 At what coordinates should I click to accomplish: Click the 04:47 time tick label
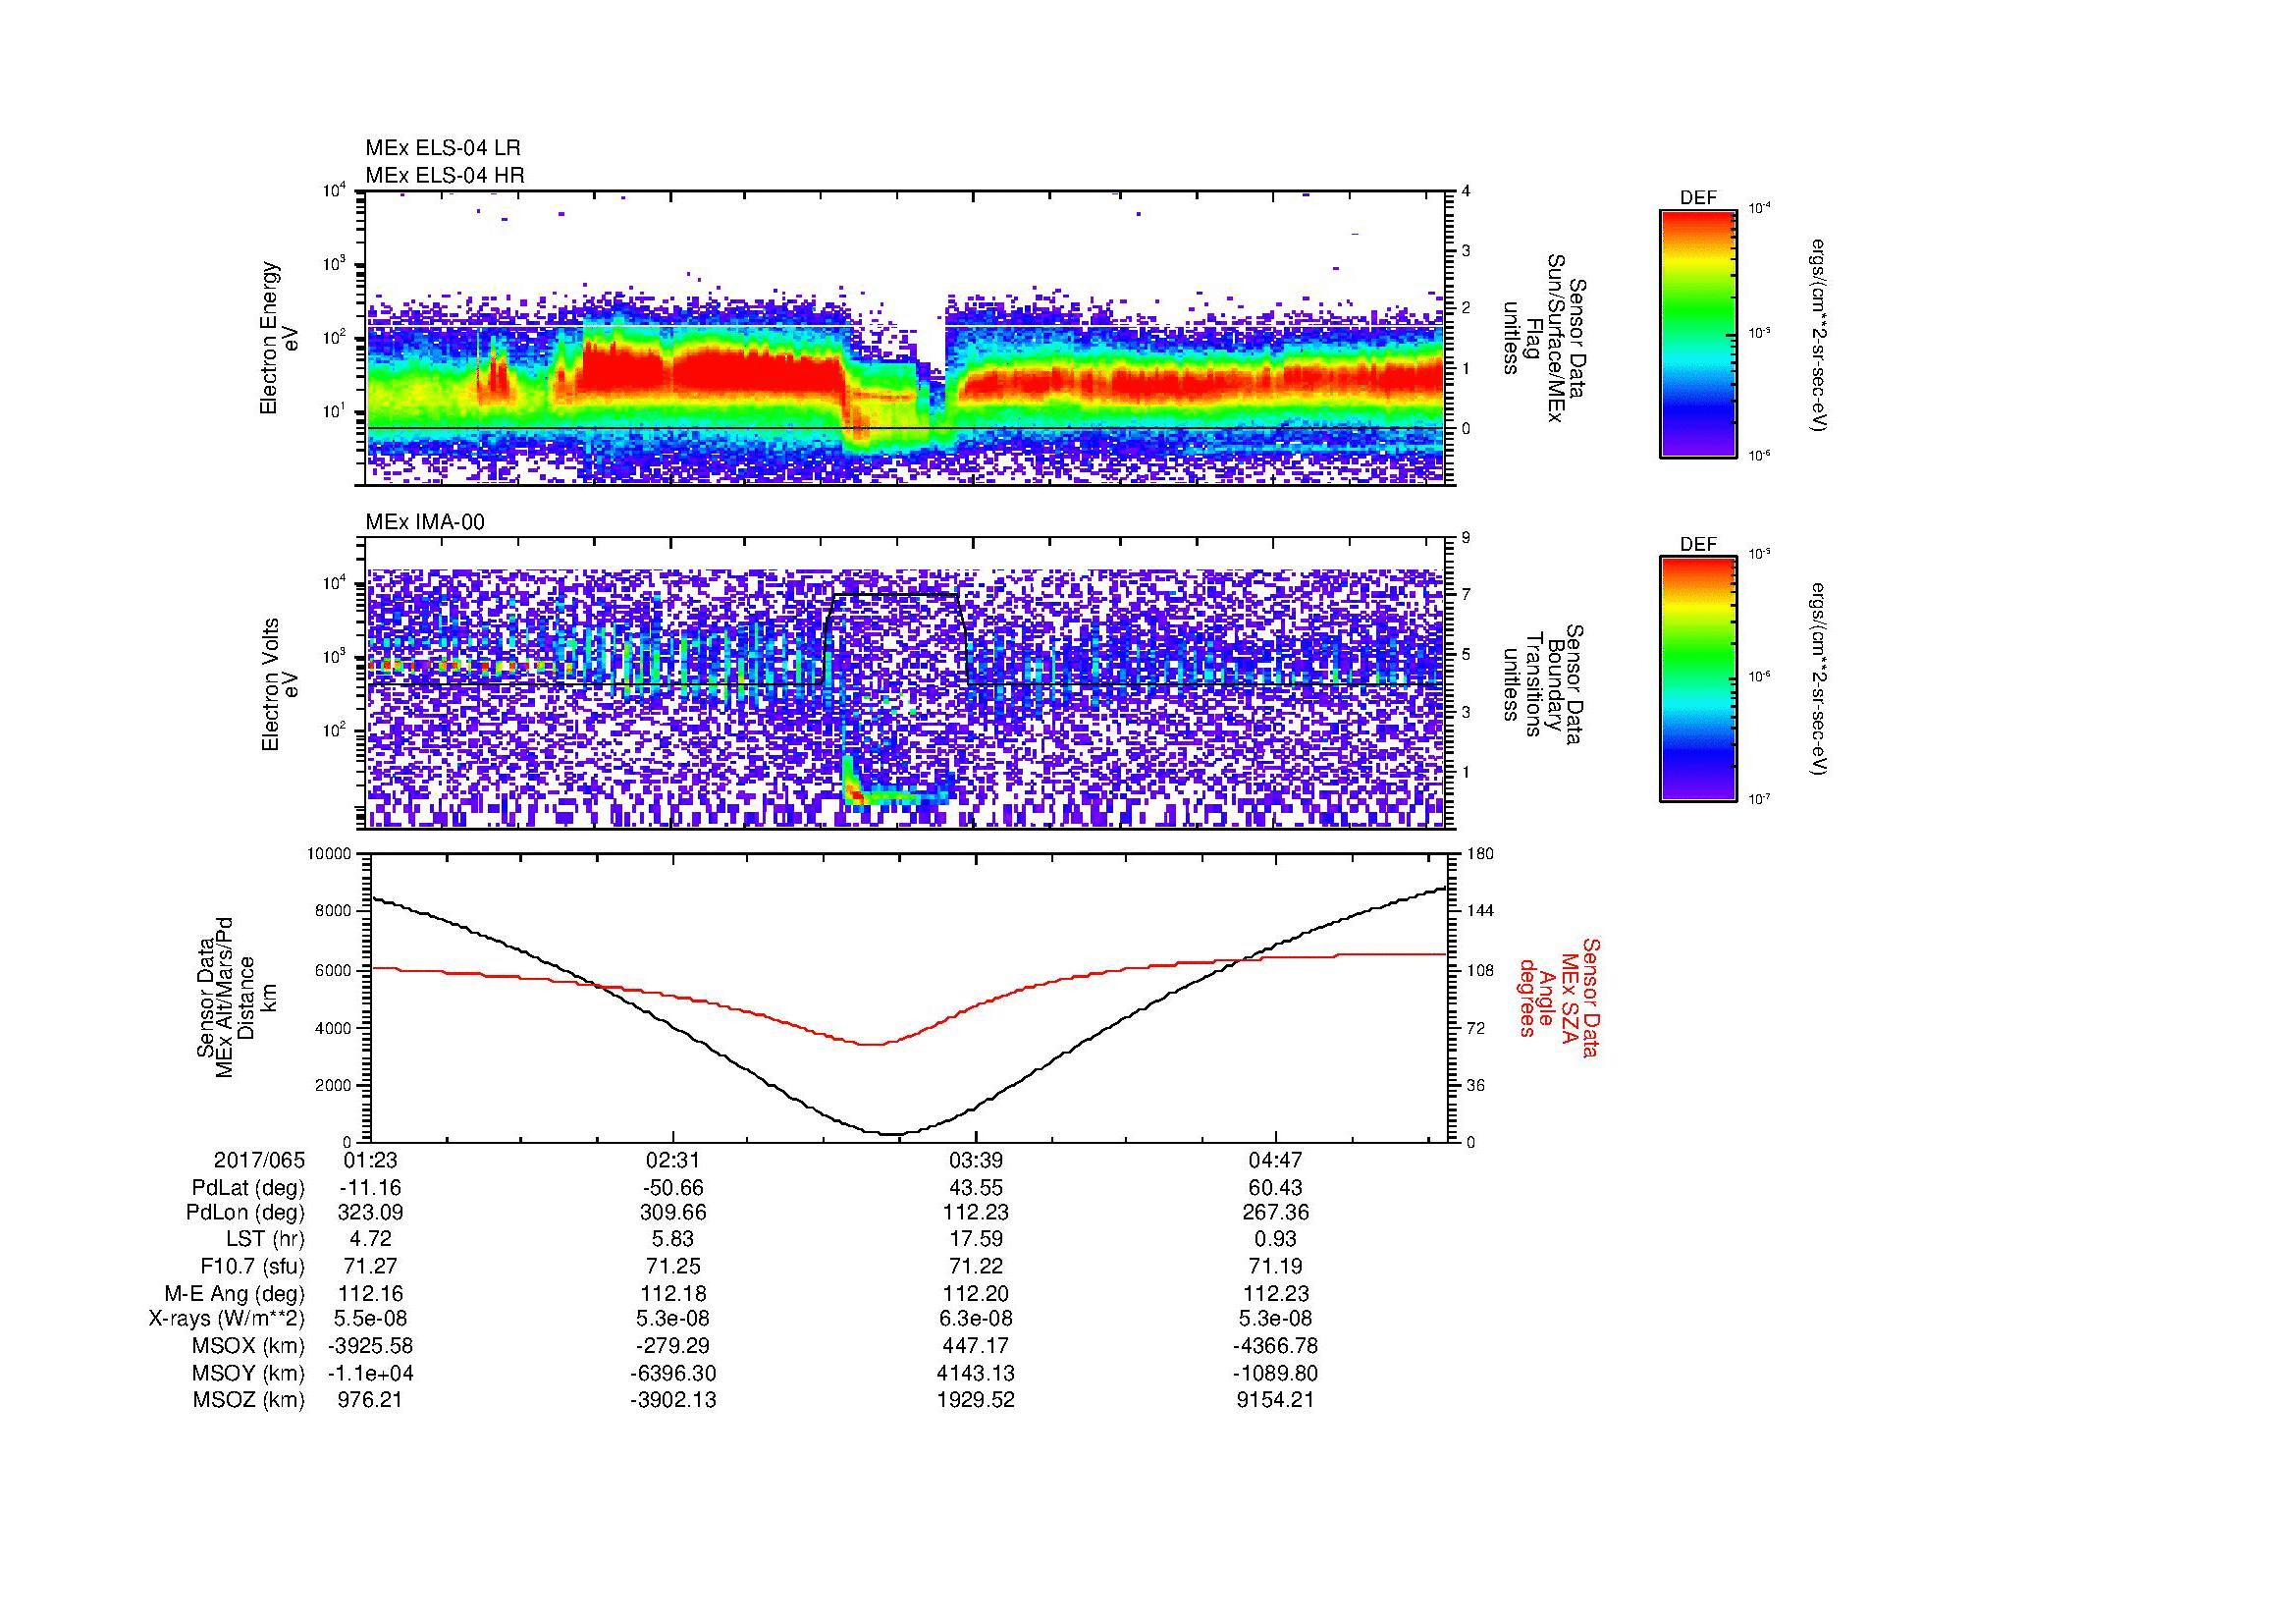pyautogui.click(x=1275, y=1161)
